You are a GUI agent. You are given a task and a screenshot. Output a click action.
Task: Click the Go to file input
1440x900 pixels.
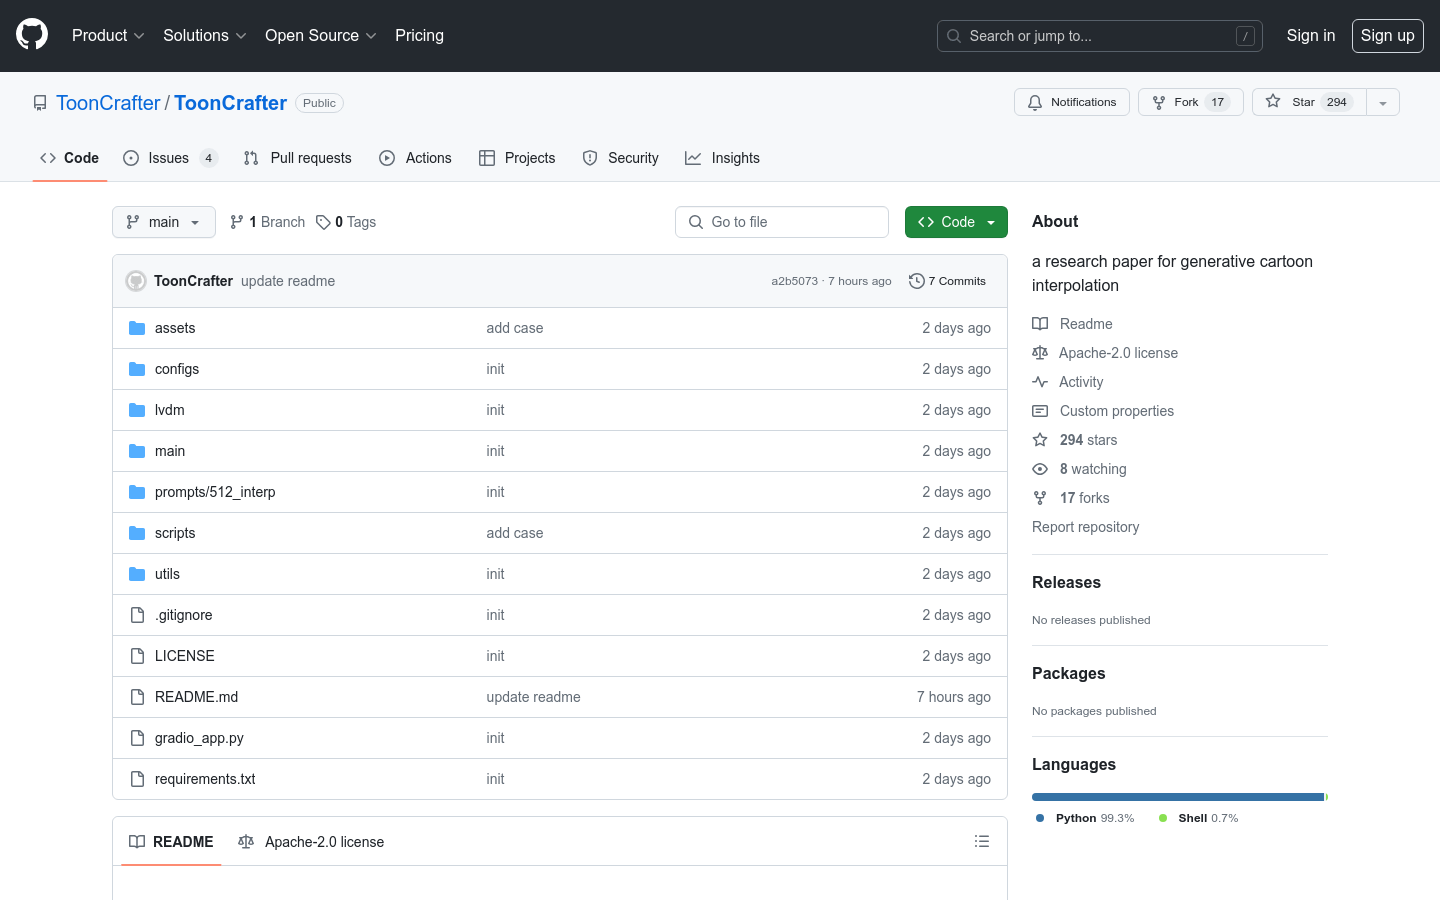point(782,222)
